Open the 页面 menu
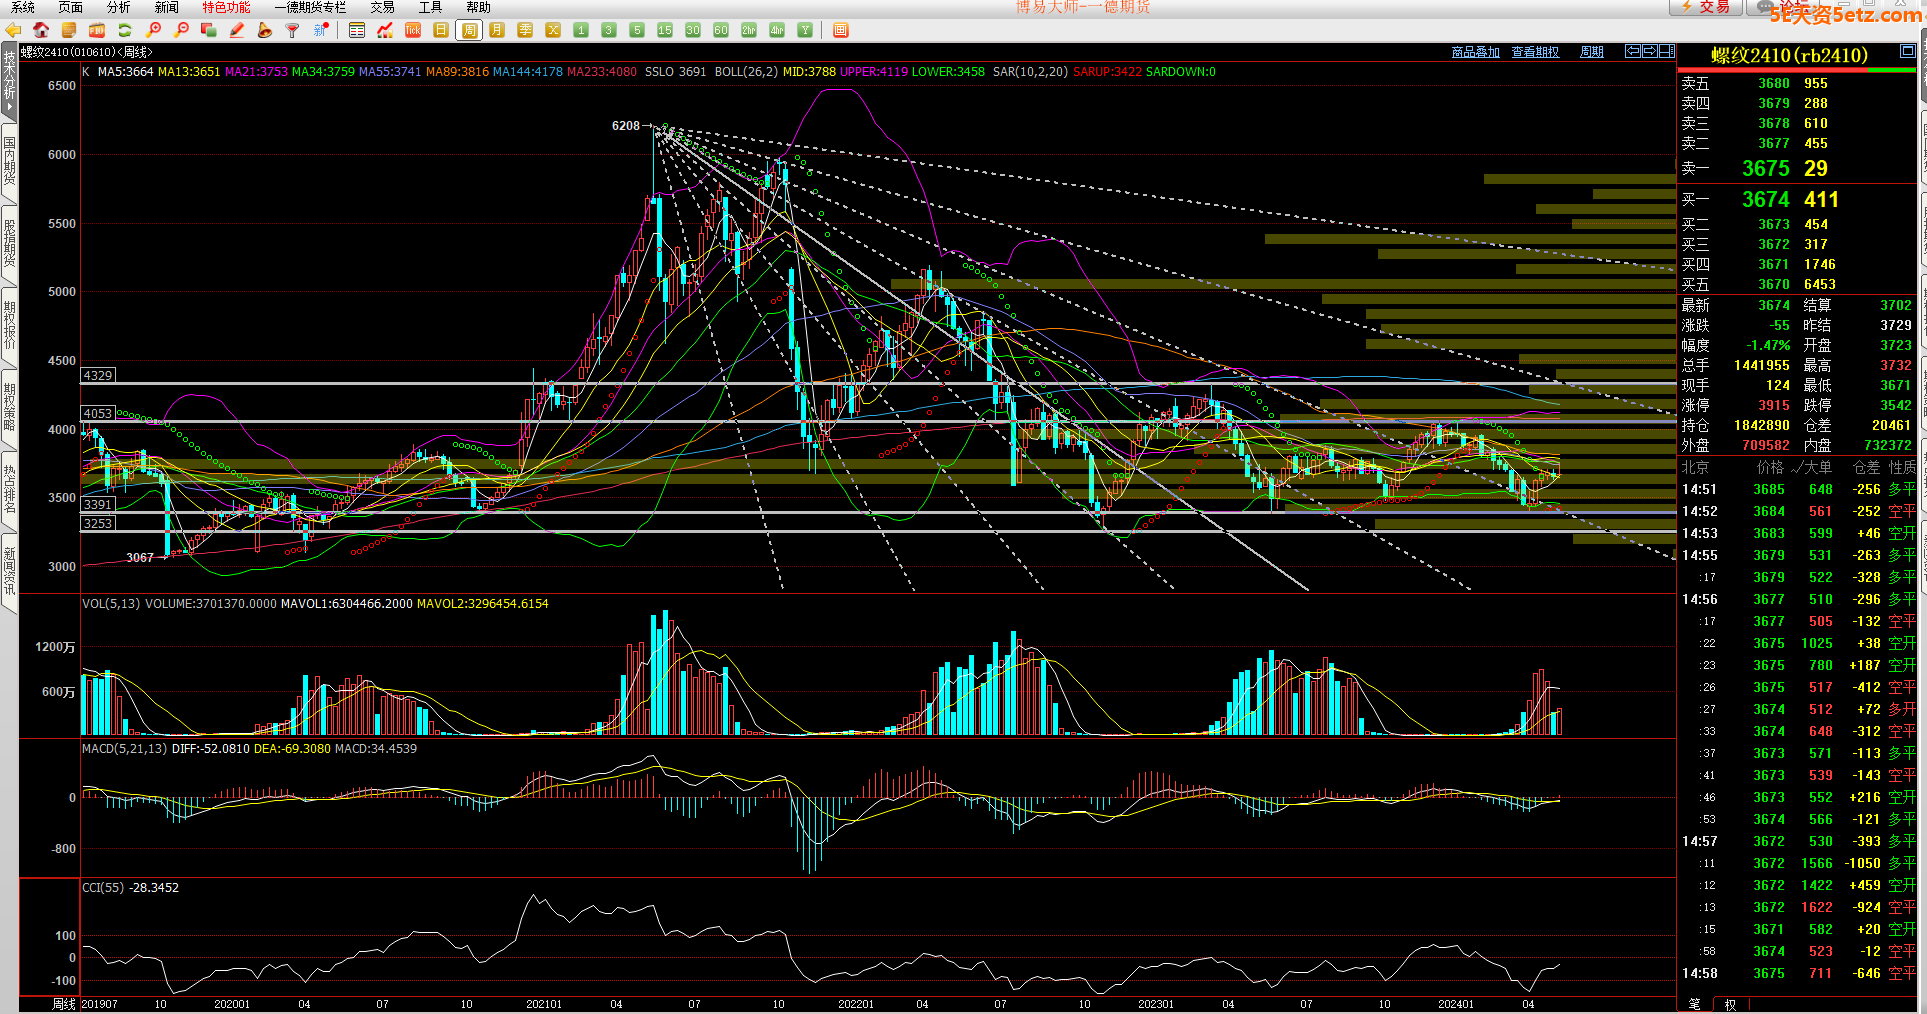The image size is (1927, 1014). click(70, 7)
